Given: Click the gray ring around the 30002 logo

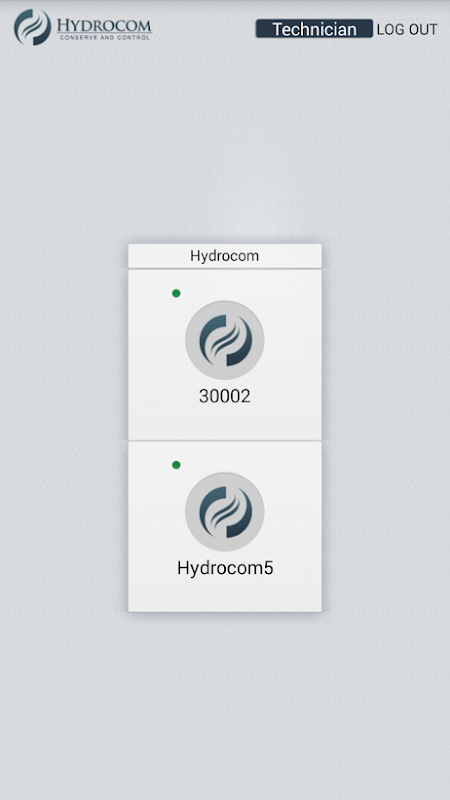Looking at the screenshot, I should click(x=192, y=340).
